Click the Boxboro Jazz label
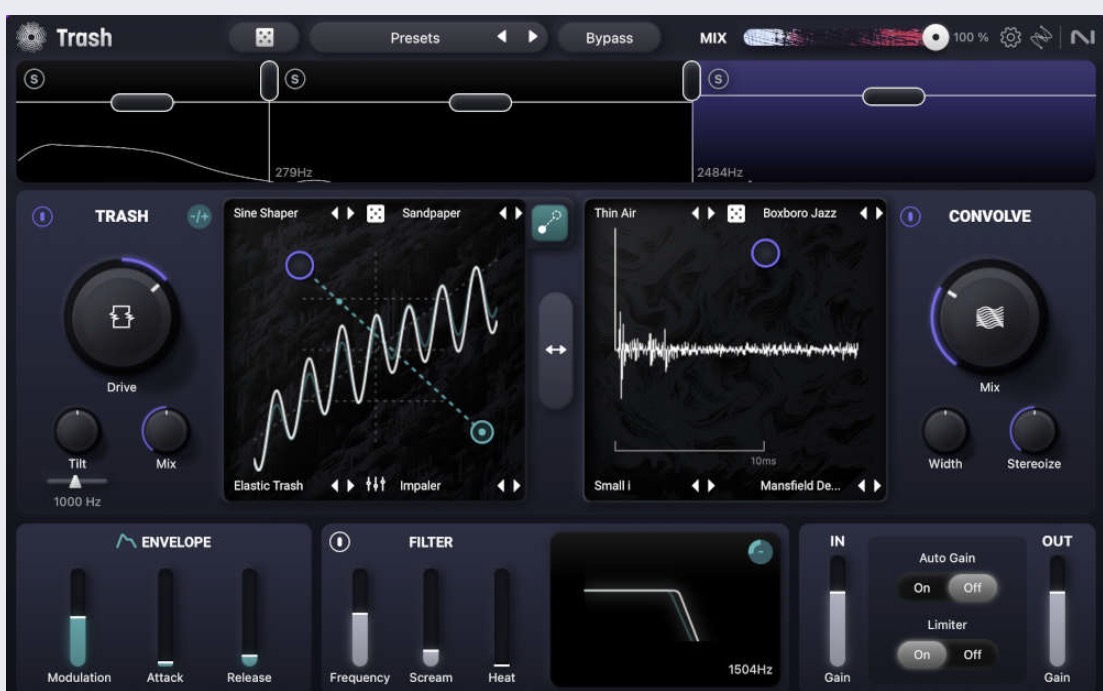The width and height of the screenshot is (1103, 691). click(800, 213)
